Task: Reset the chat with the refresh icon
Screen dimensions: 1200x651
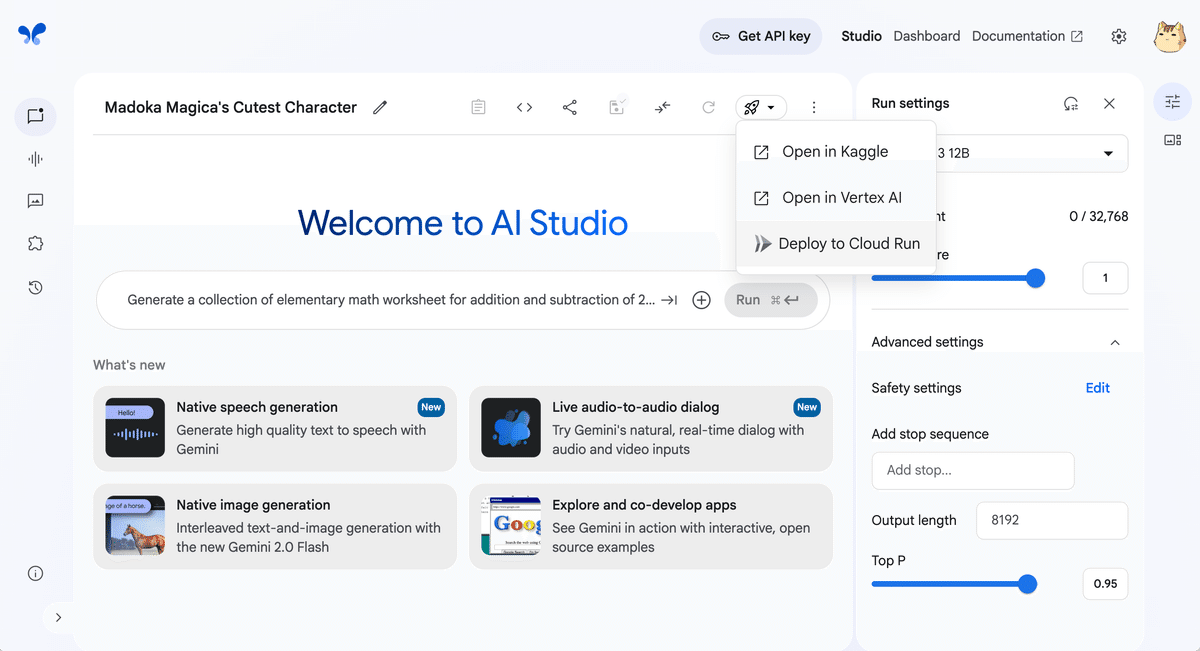Action: point(709,106)
